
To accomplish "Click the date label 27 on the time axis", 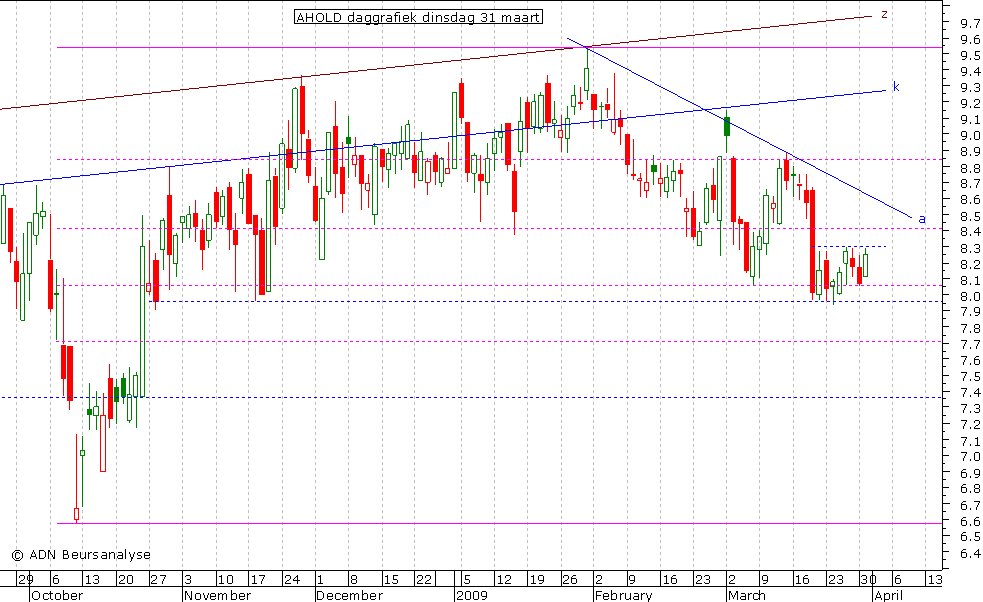I will [x=159, y=579].
